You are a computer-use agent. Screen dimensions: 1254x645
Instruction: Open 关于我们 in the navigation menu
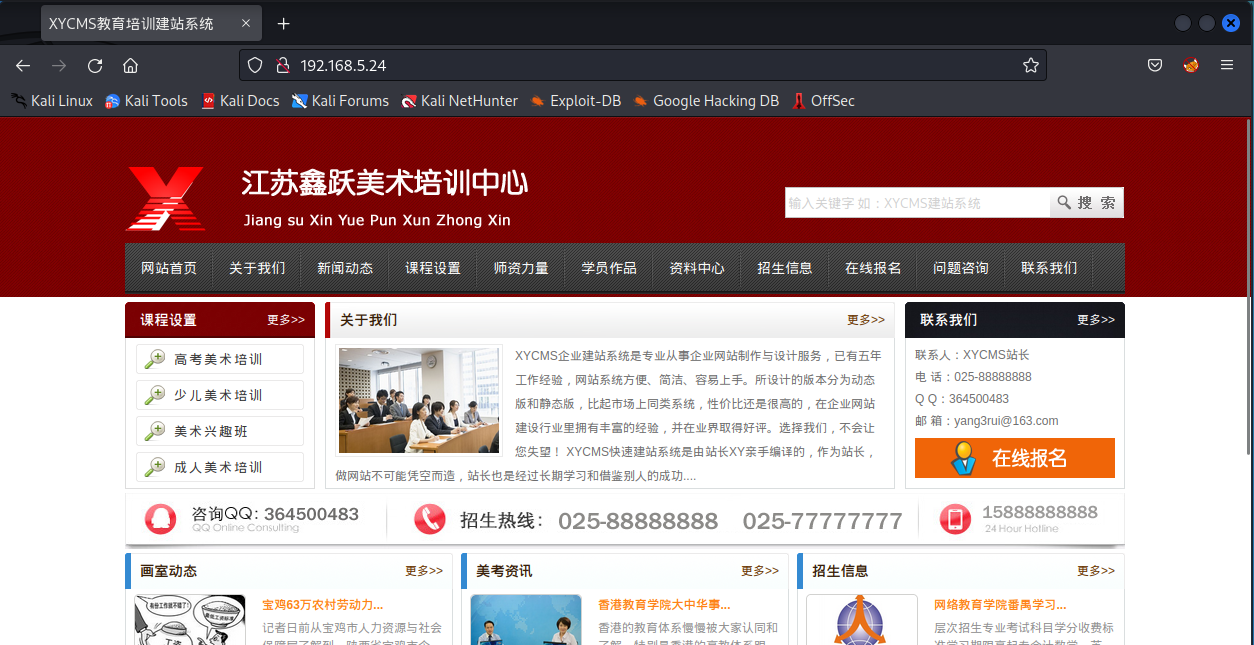click(x=257, y=268)
